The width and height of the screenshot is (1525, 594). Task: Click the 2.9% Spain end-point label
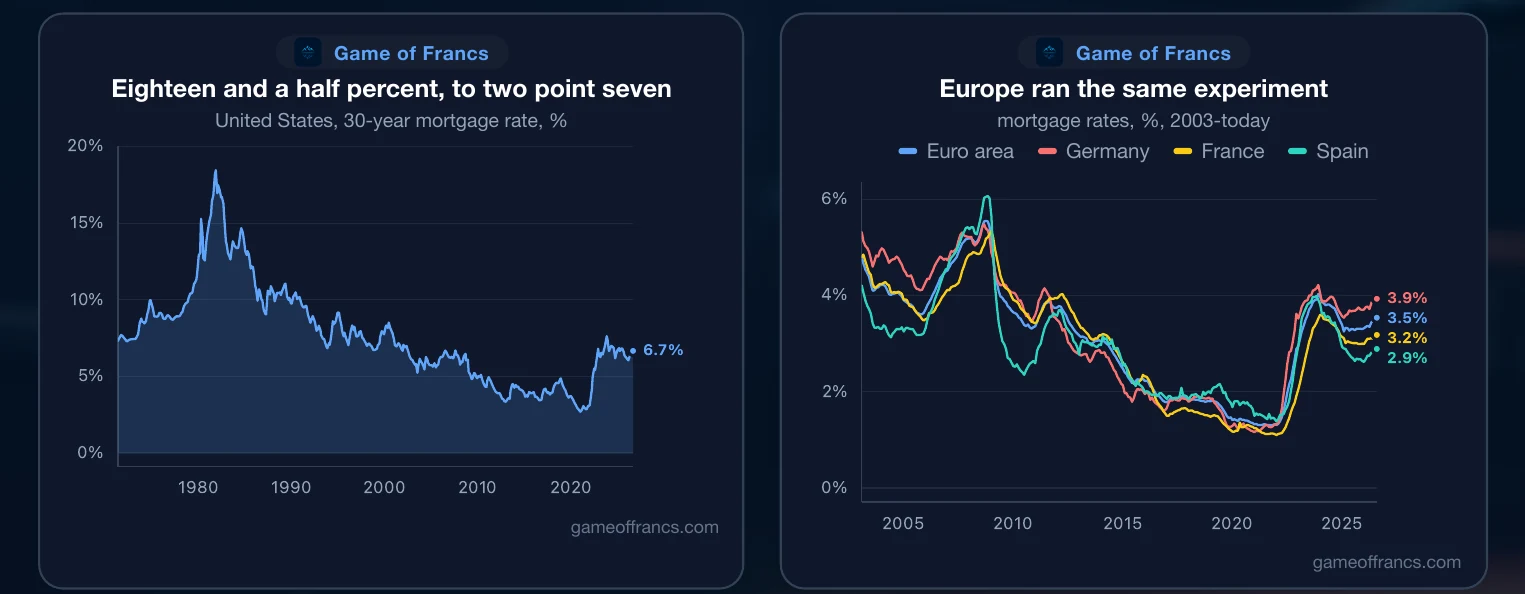pos(1407,358)
